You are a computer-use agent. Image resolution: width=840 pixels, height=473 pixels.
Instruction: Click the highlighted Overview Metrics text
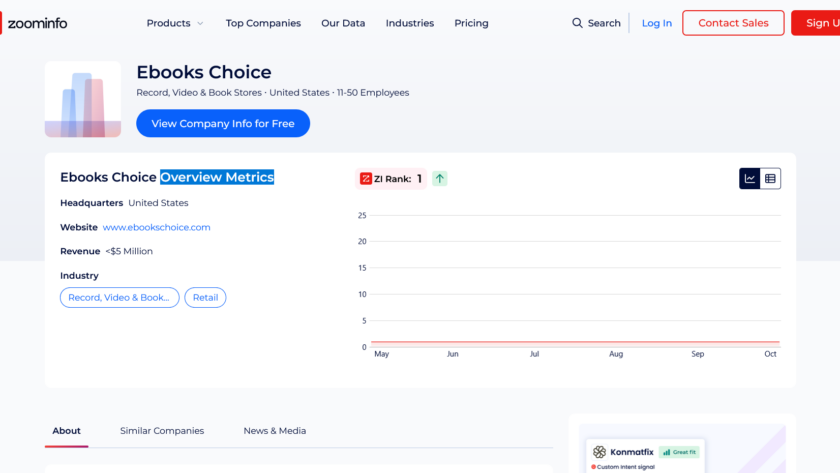(x=217, y=177)
